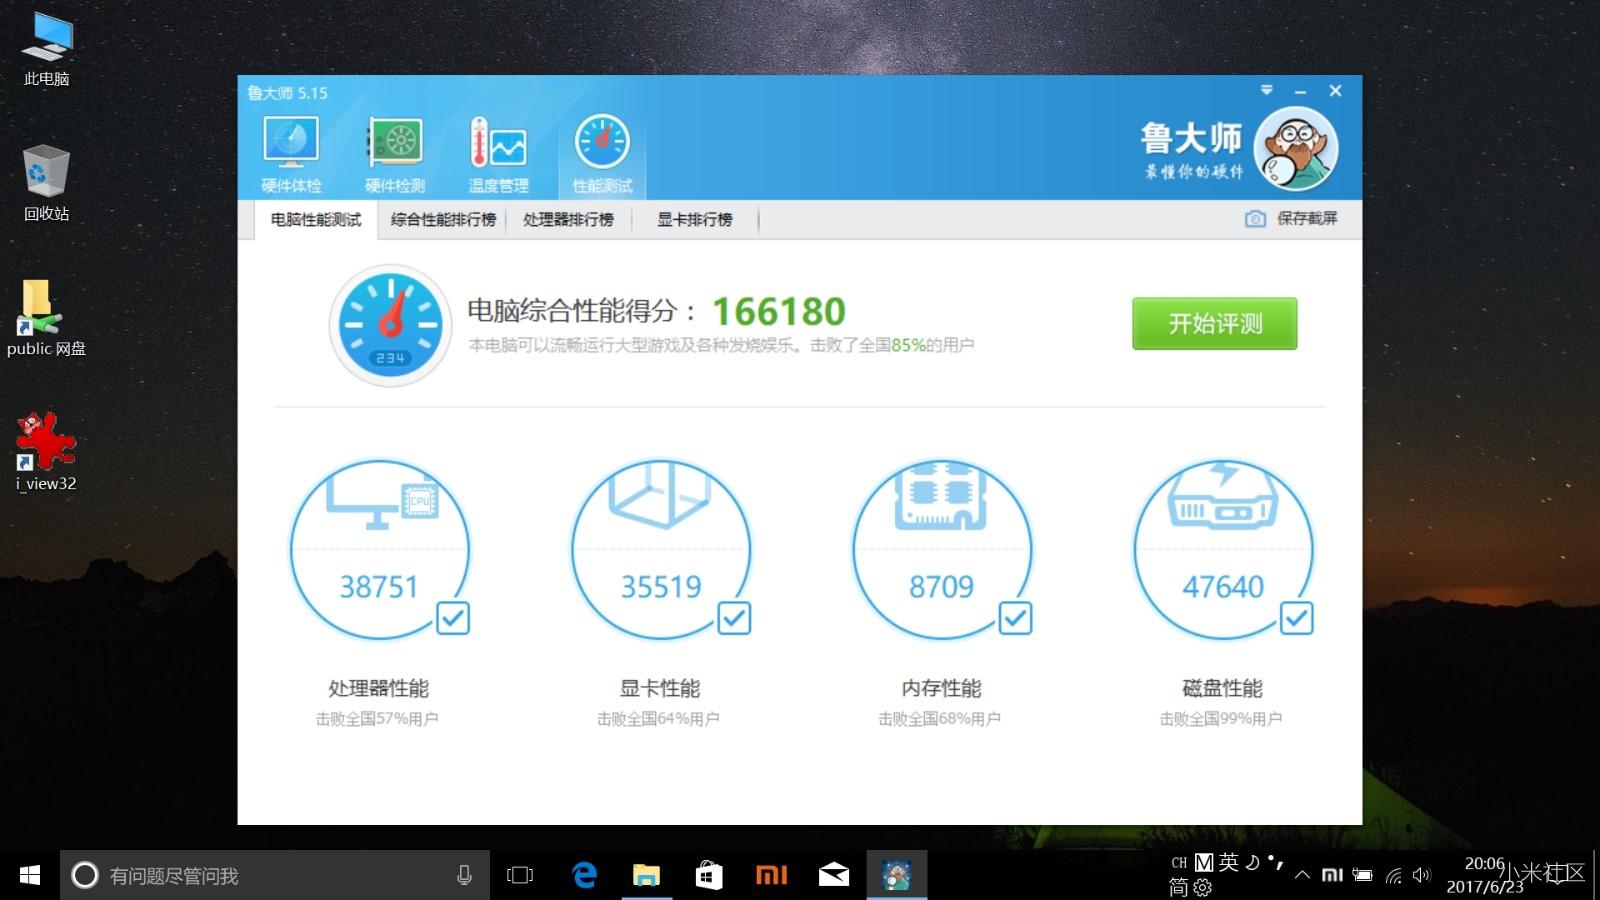Screen dimensions: 1600x900
Task: Click the speedometer gauge icon showing 234
Action: (x=390, y=325)
